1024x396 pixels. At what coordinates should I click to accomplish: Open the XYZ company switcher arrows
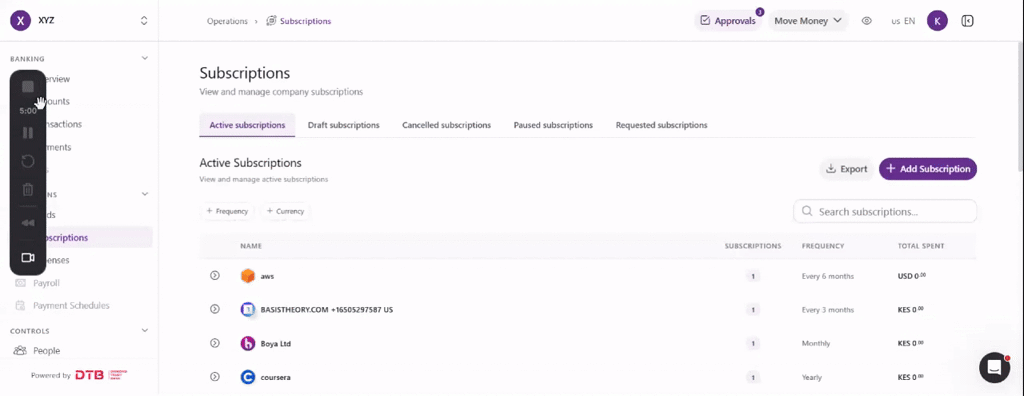coord(144,21)
